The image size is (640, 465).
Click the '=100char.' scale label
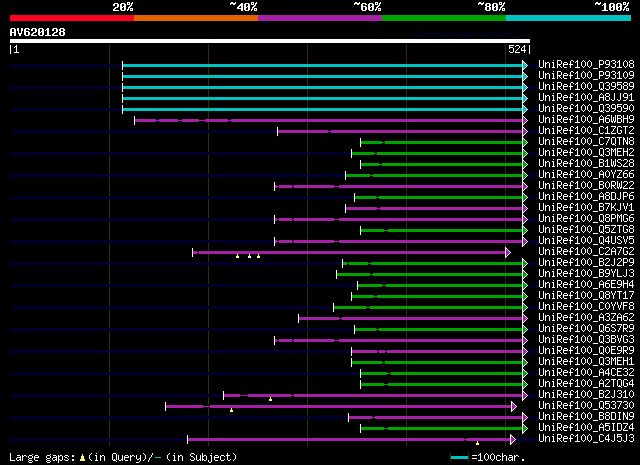pyautogui.click(x=498, y=457)
